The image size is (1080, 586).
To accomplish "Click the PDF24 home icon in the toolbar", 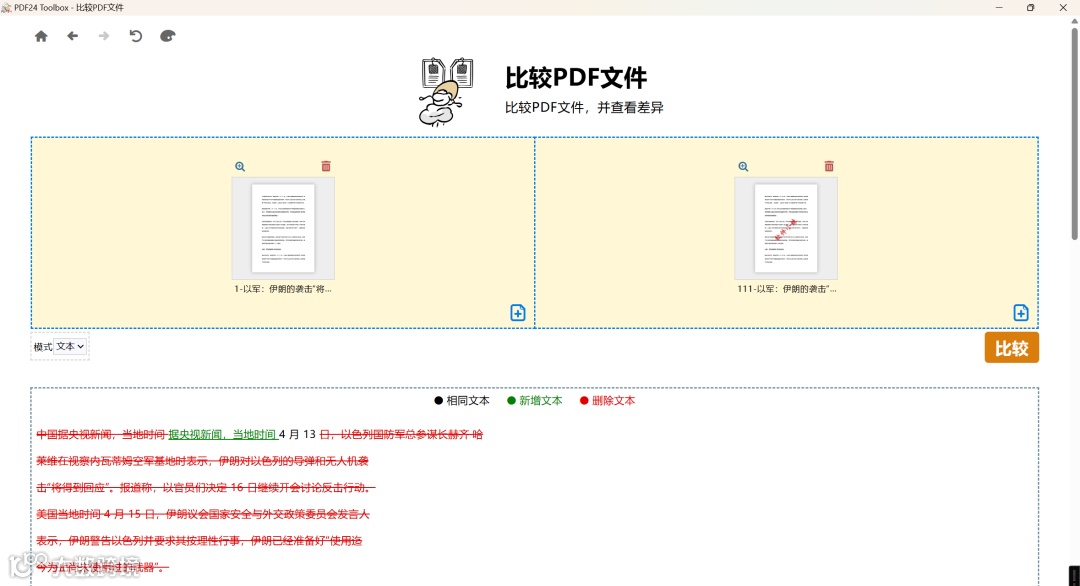I will tap(41, 35).
